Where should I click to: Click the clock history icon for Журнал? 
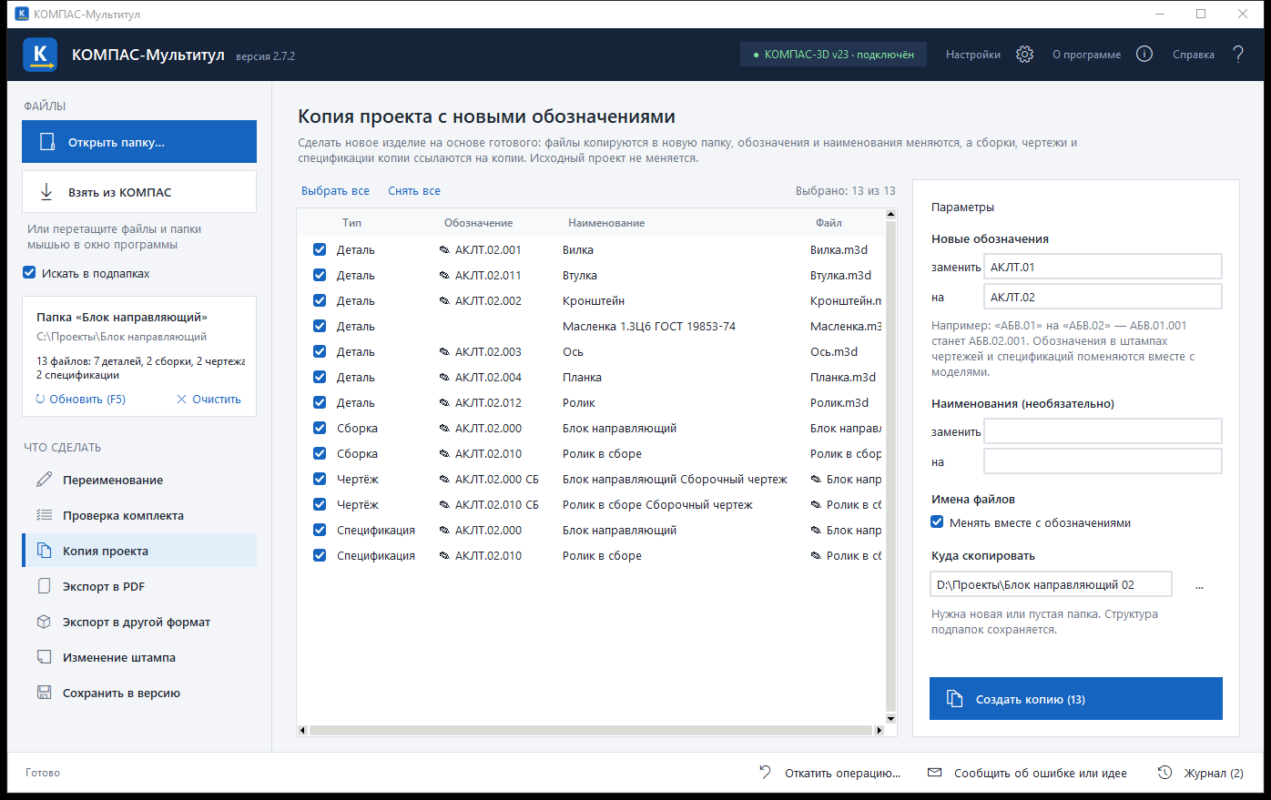pyautogui.click(x=1165, y=772)
